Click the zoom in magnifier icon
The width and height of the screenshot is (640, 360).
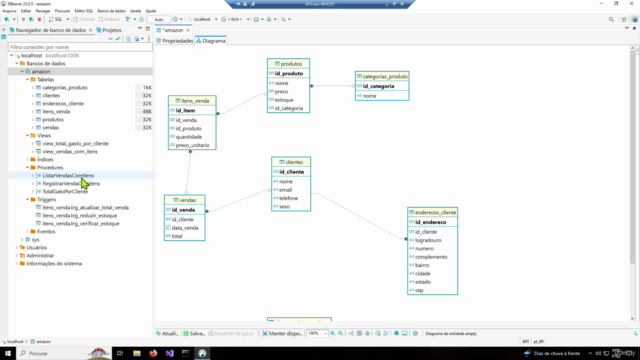click(x=333, y=333)
